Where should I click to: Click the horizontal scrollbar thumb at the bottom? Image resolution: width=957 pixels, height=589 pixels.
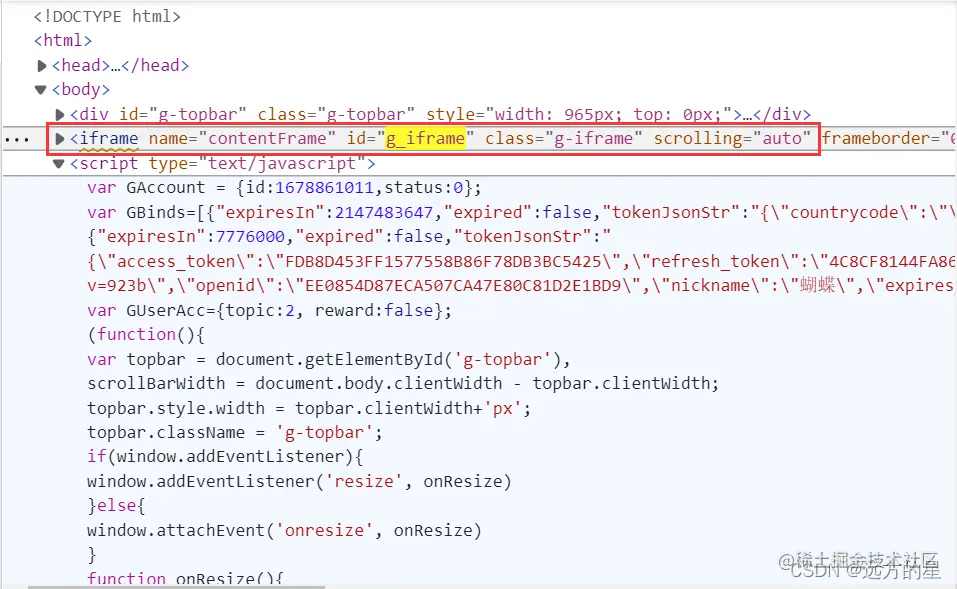click(176, 587)
